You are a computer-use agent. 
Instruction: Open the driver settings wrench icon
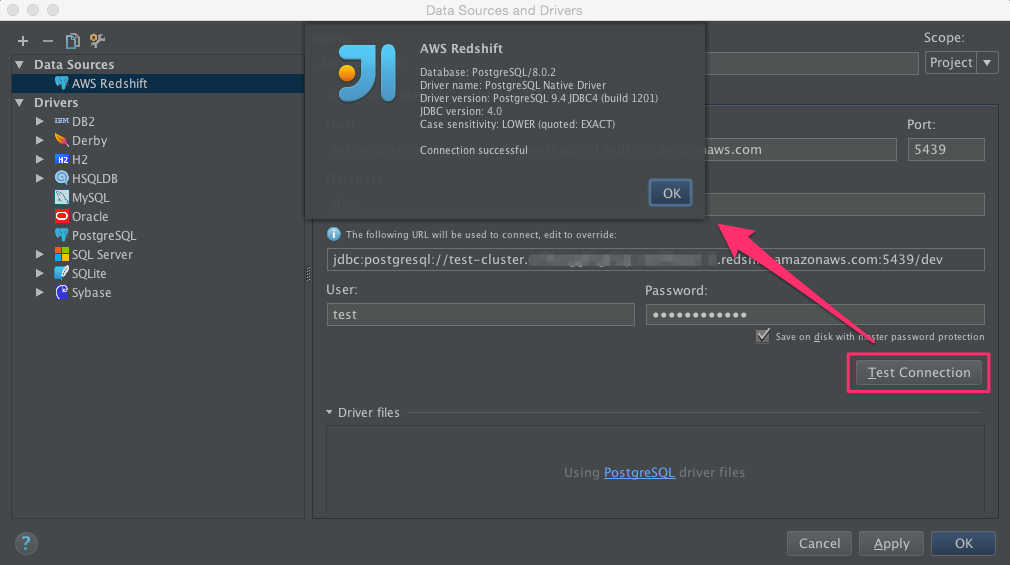point(97,41)
